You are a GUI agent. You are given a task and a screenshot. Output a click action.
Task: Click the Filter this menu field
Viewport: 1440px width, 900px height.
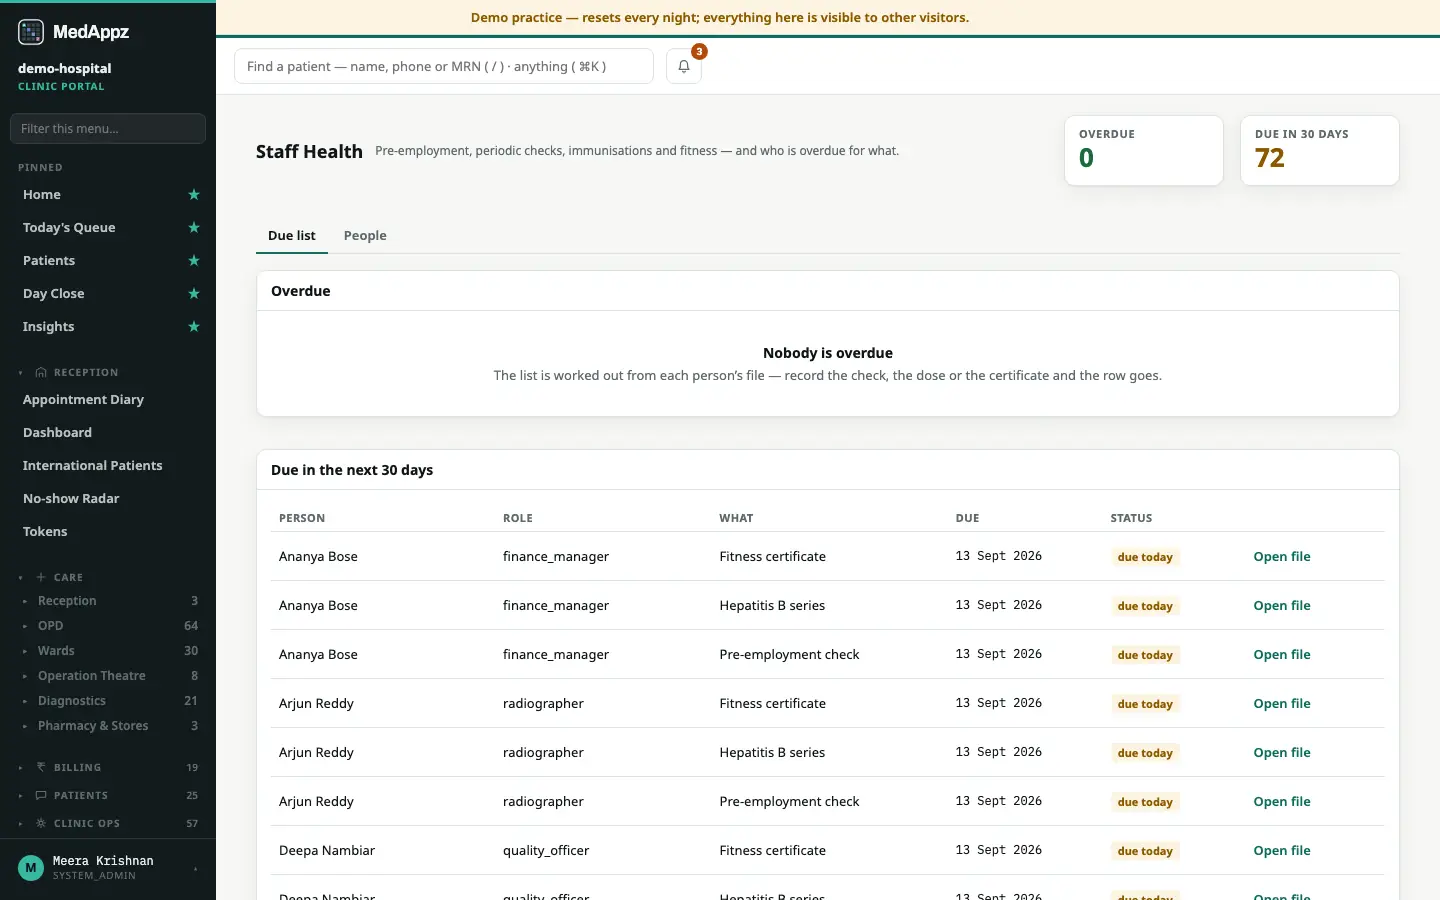pyautogui.click(x=108, y=128)
